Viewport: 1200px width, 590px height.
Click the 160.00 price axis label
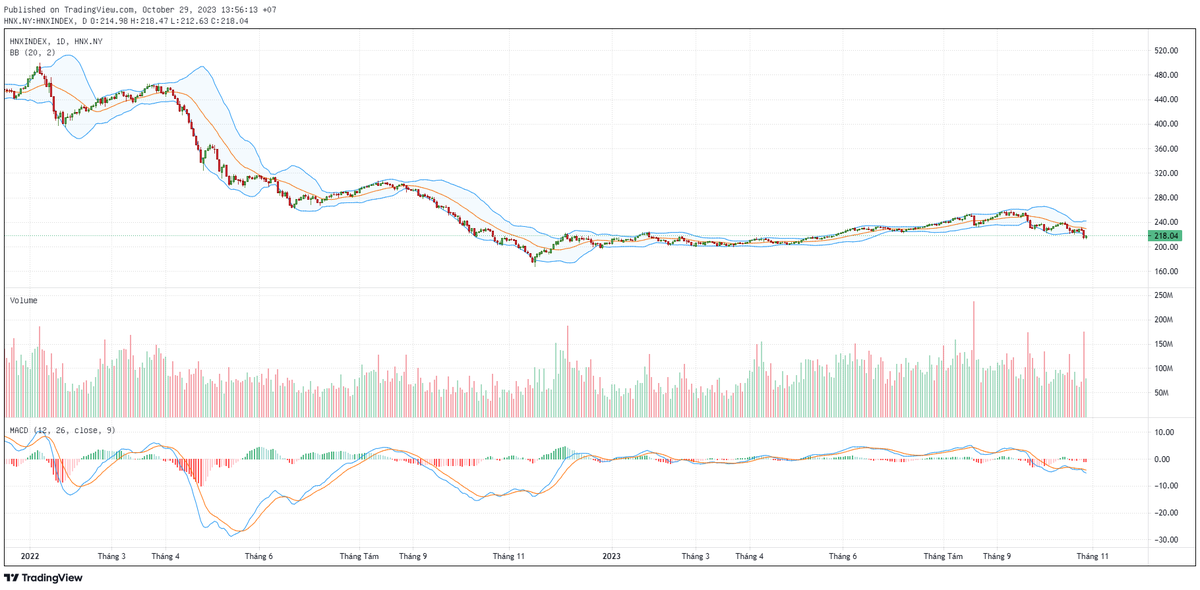1165,271
